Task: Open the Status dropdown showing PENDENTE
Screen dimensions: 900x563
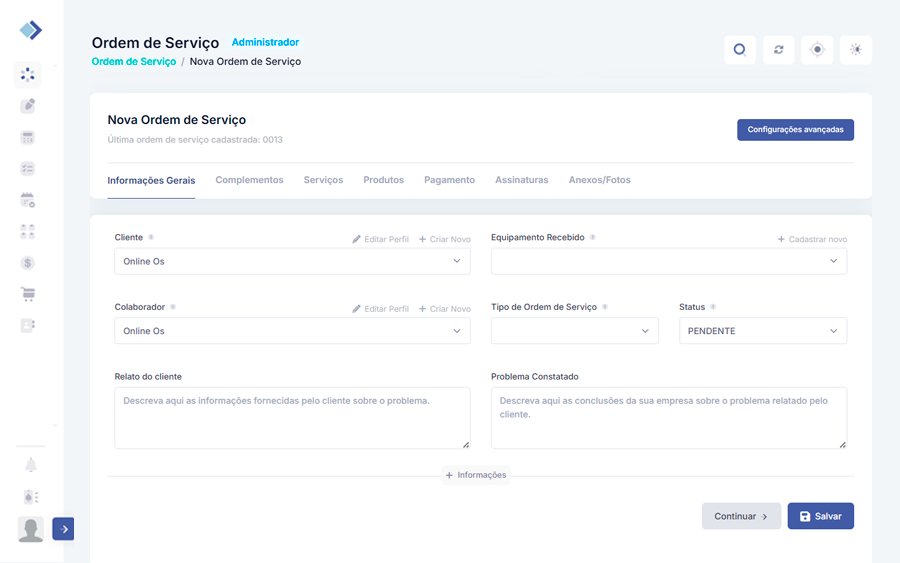Action: tap(762, 331)
